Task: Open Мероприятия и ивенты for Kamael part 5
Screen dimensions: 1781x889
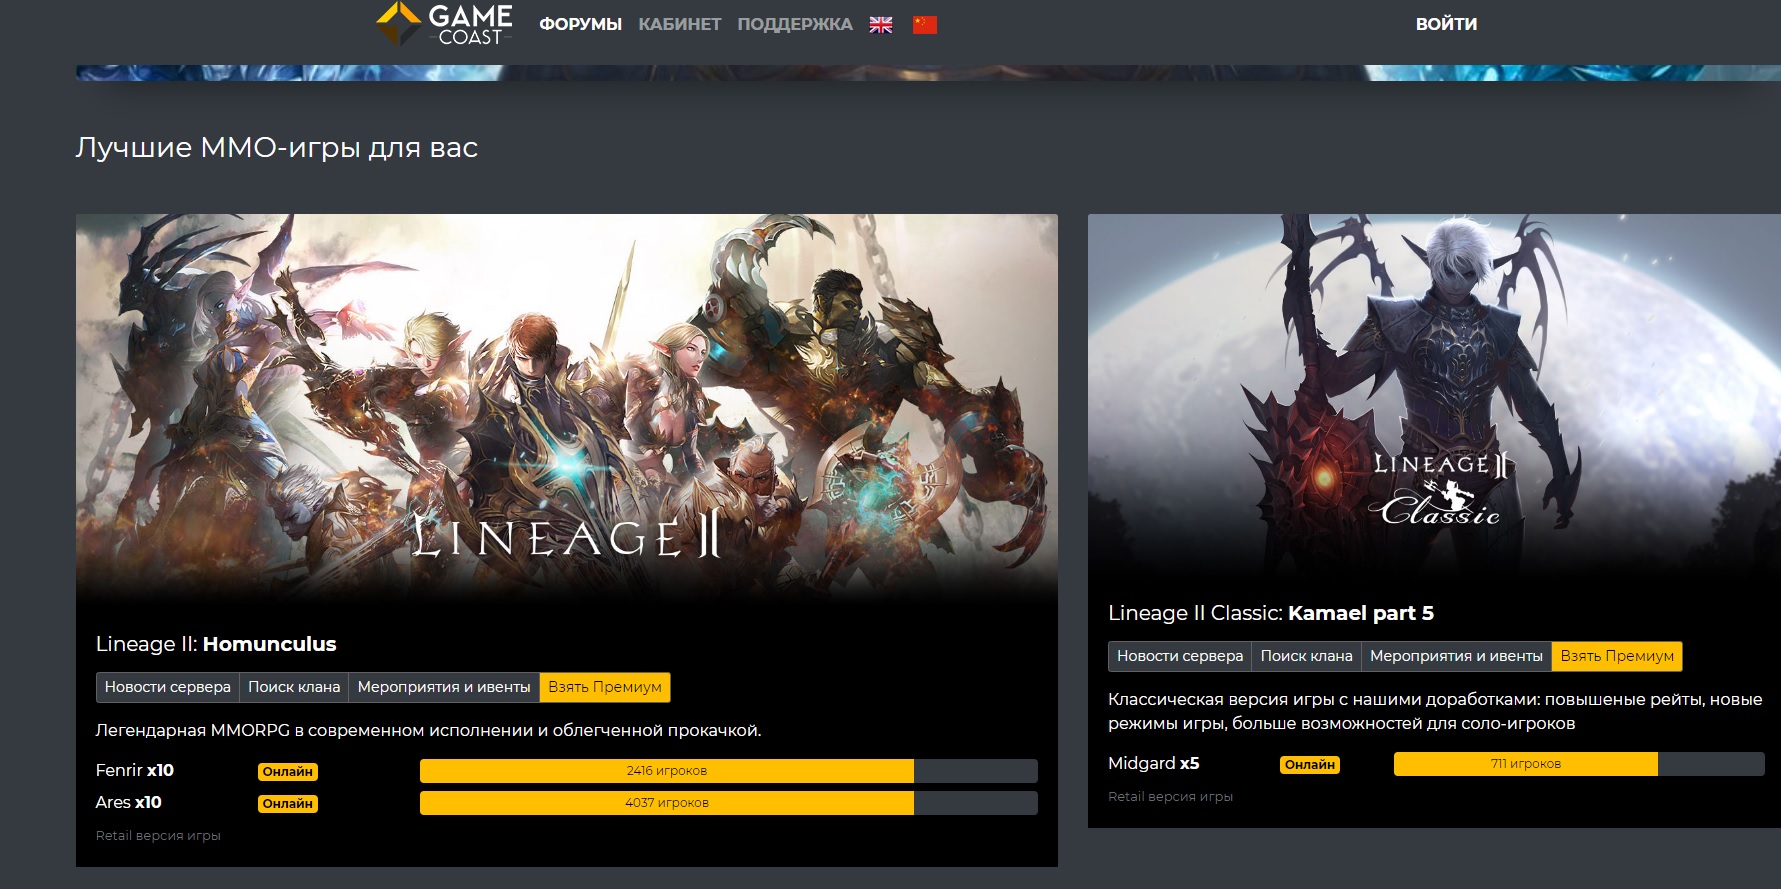Action: click(1456, 656)
